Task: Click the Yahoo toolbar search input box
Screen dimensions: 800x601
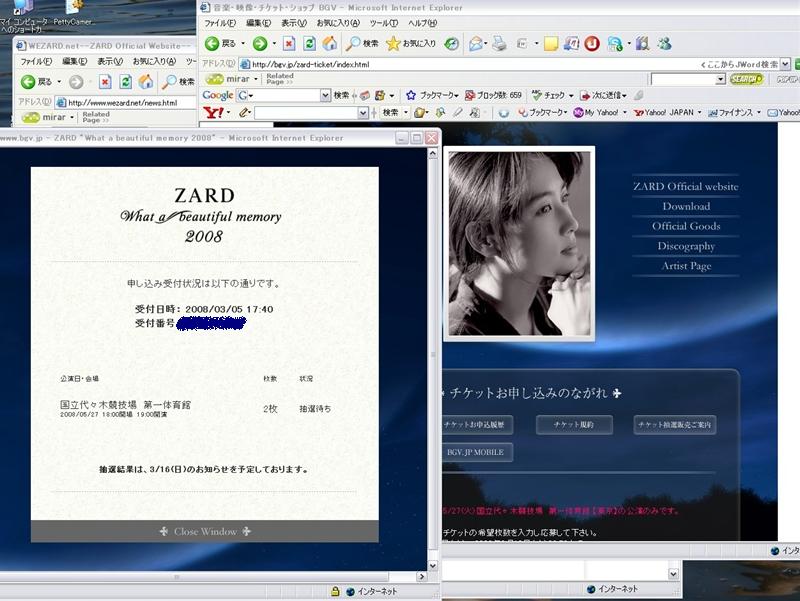Action: [x=306, y=113]
